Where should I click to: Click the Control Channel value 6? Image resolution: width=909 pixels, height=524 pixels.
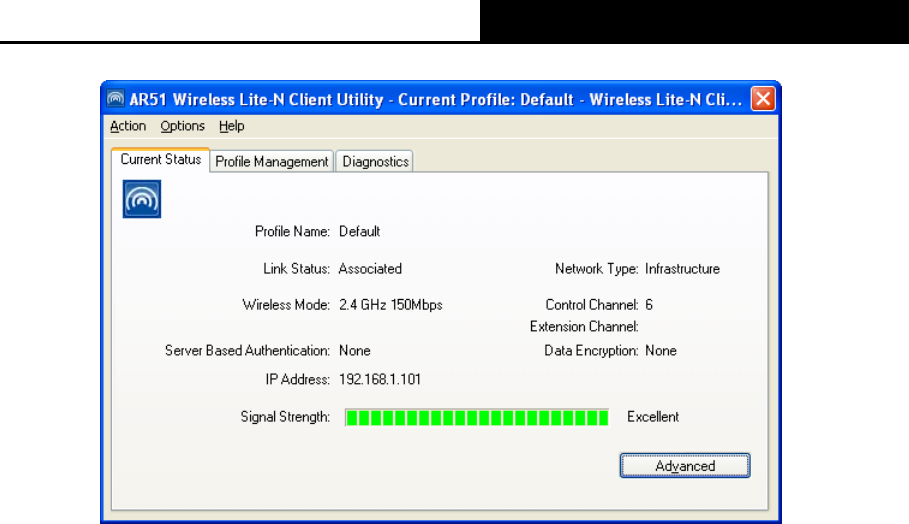tap(649, 305)
